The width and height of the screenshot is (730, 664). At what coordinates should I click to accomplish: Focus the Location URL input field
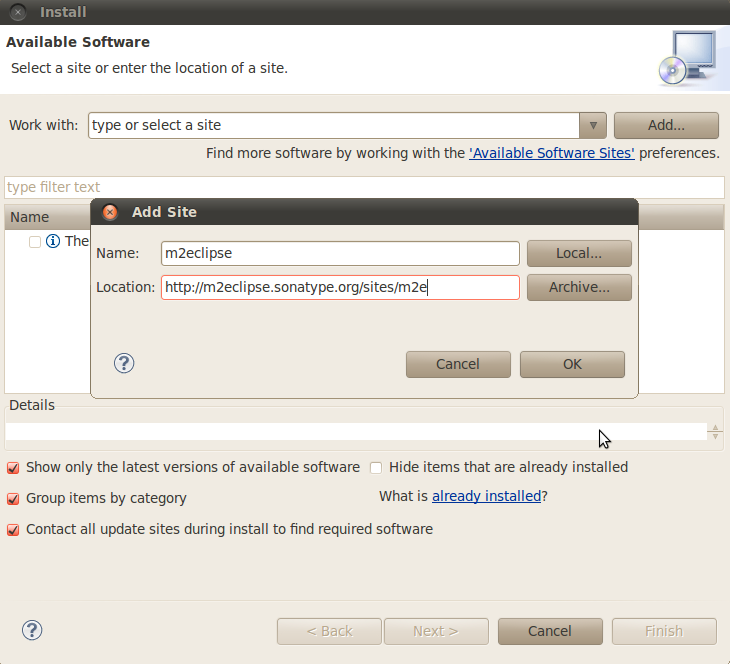(340, 287)
